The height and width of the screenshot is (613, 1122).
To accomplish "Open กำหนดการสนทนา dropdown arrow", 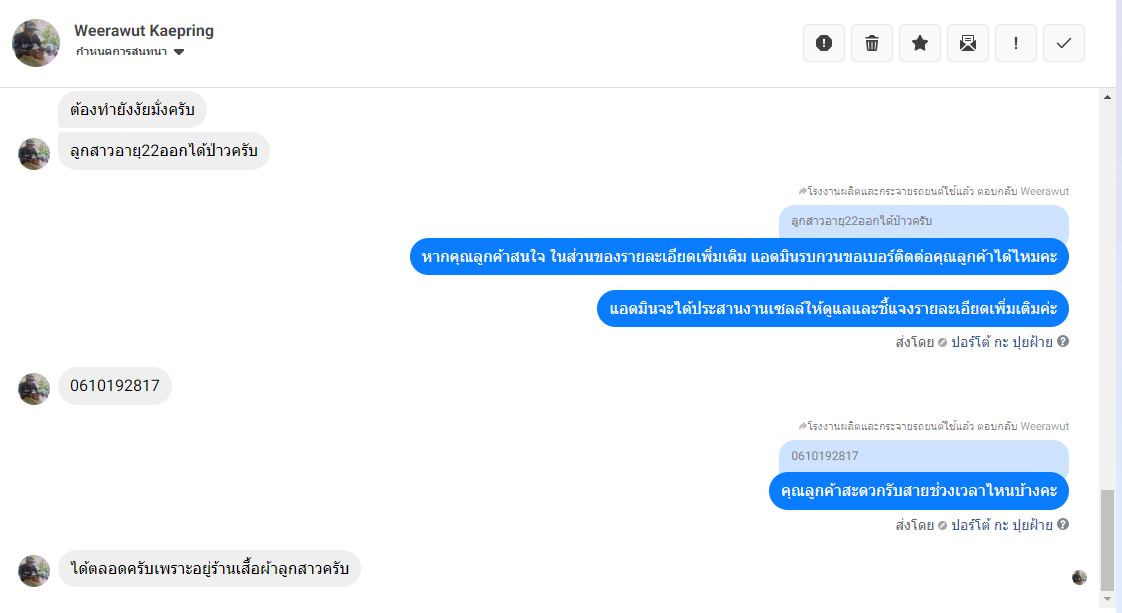I will click(179, 52).
